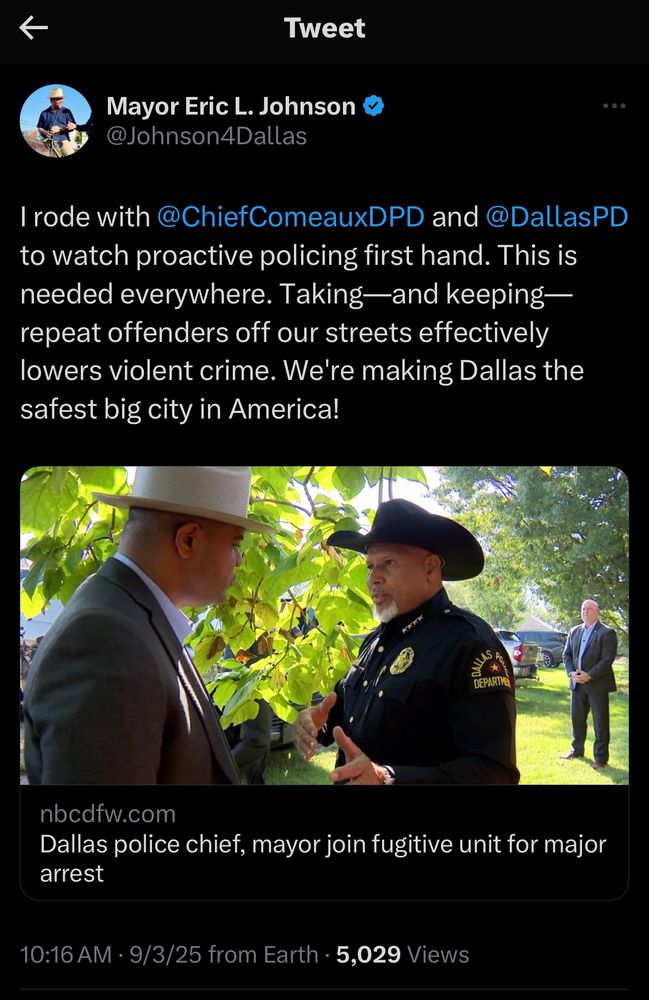
Task: Select the 'from Earth' location label
Action: click(x=263, y=955)
